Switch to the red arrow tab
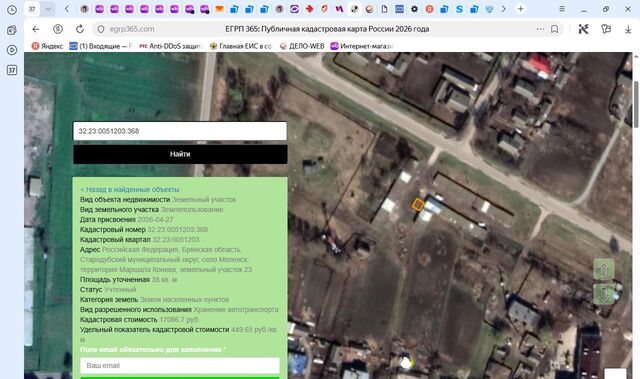The height and width of the screenshot is (379, 640). (310, 9)
